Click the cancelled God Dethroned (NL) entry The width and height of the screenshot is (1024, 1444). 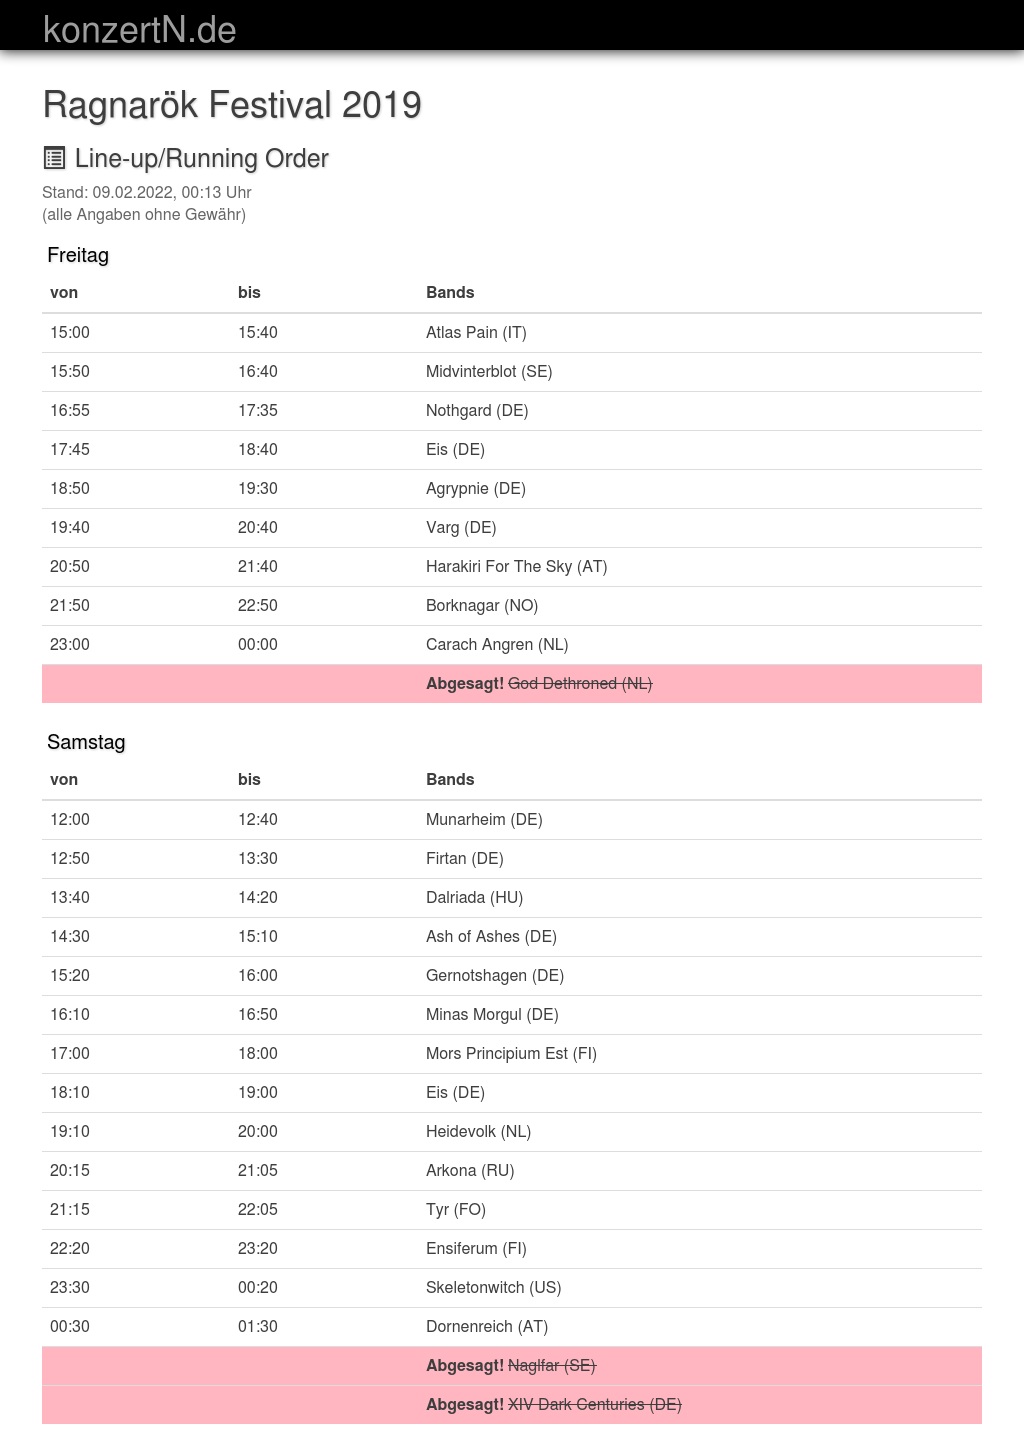[580, 683]
